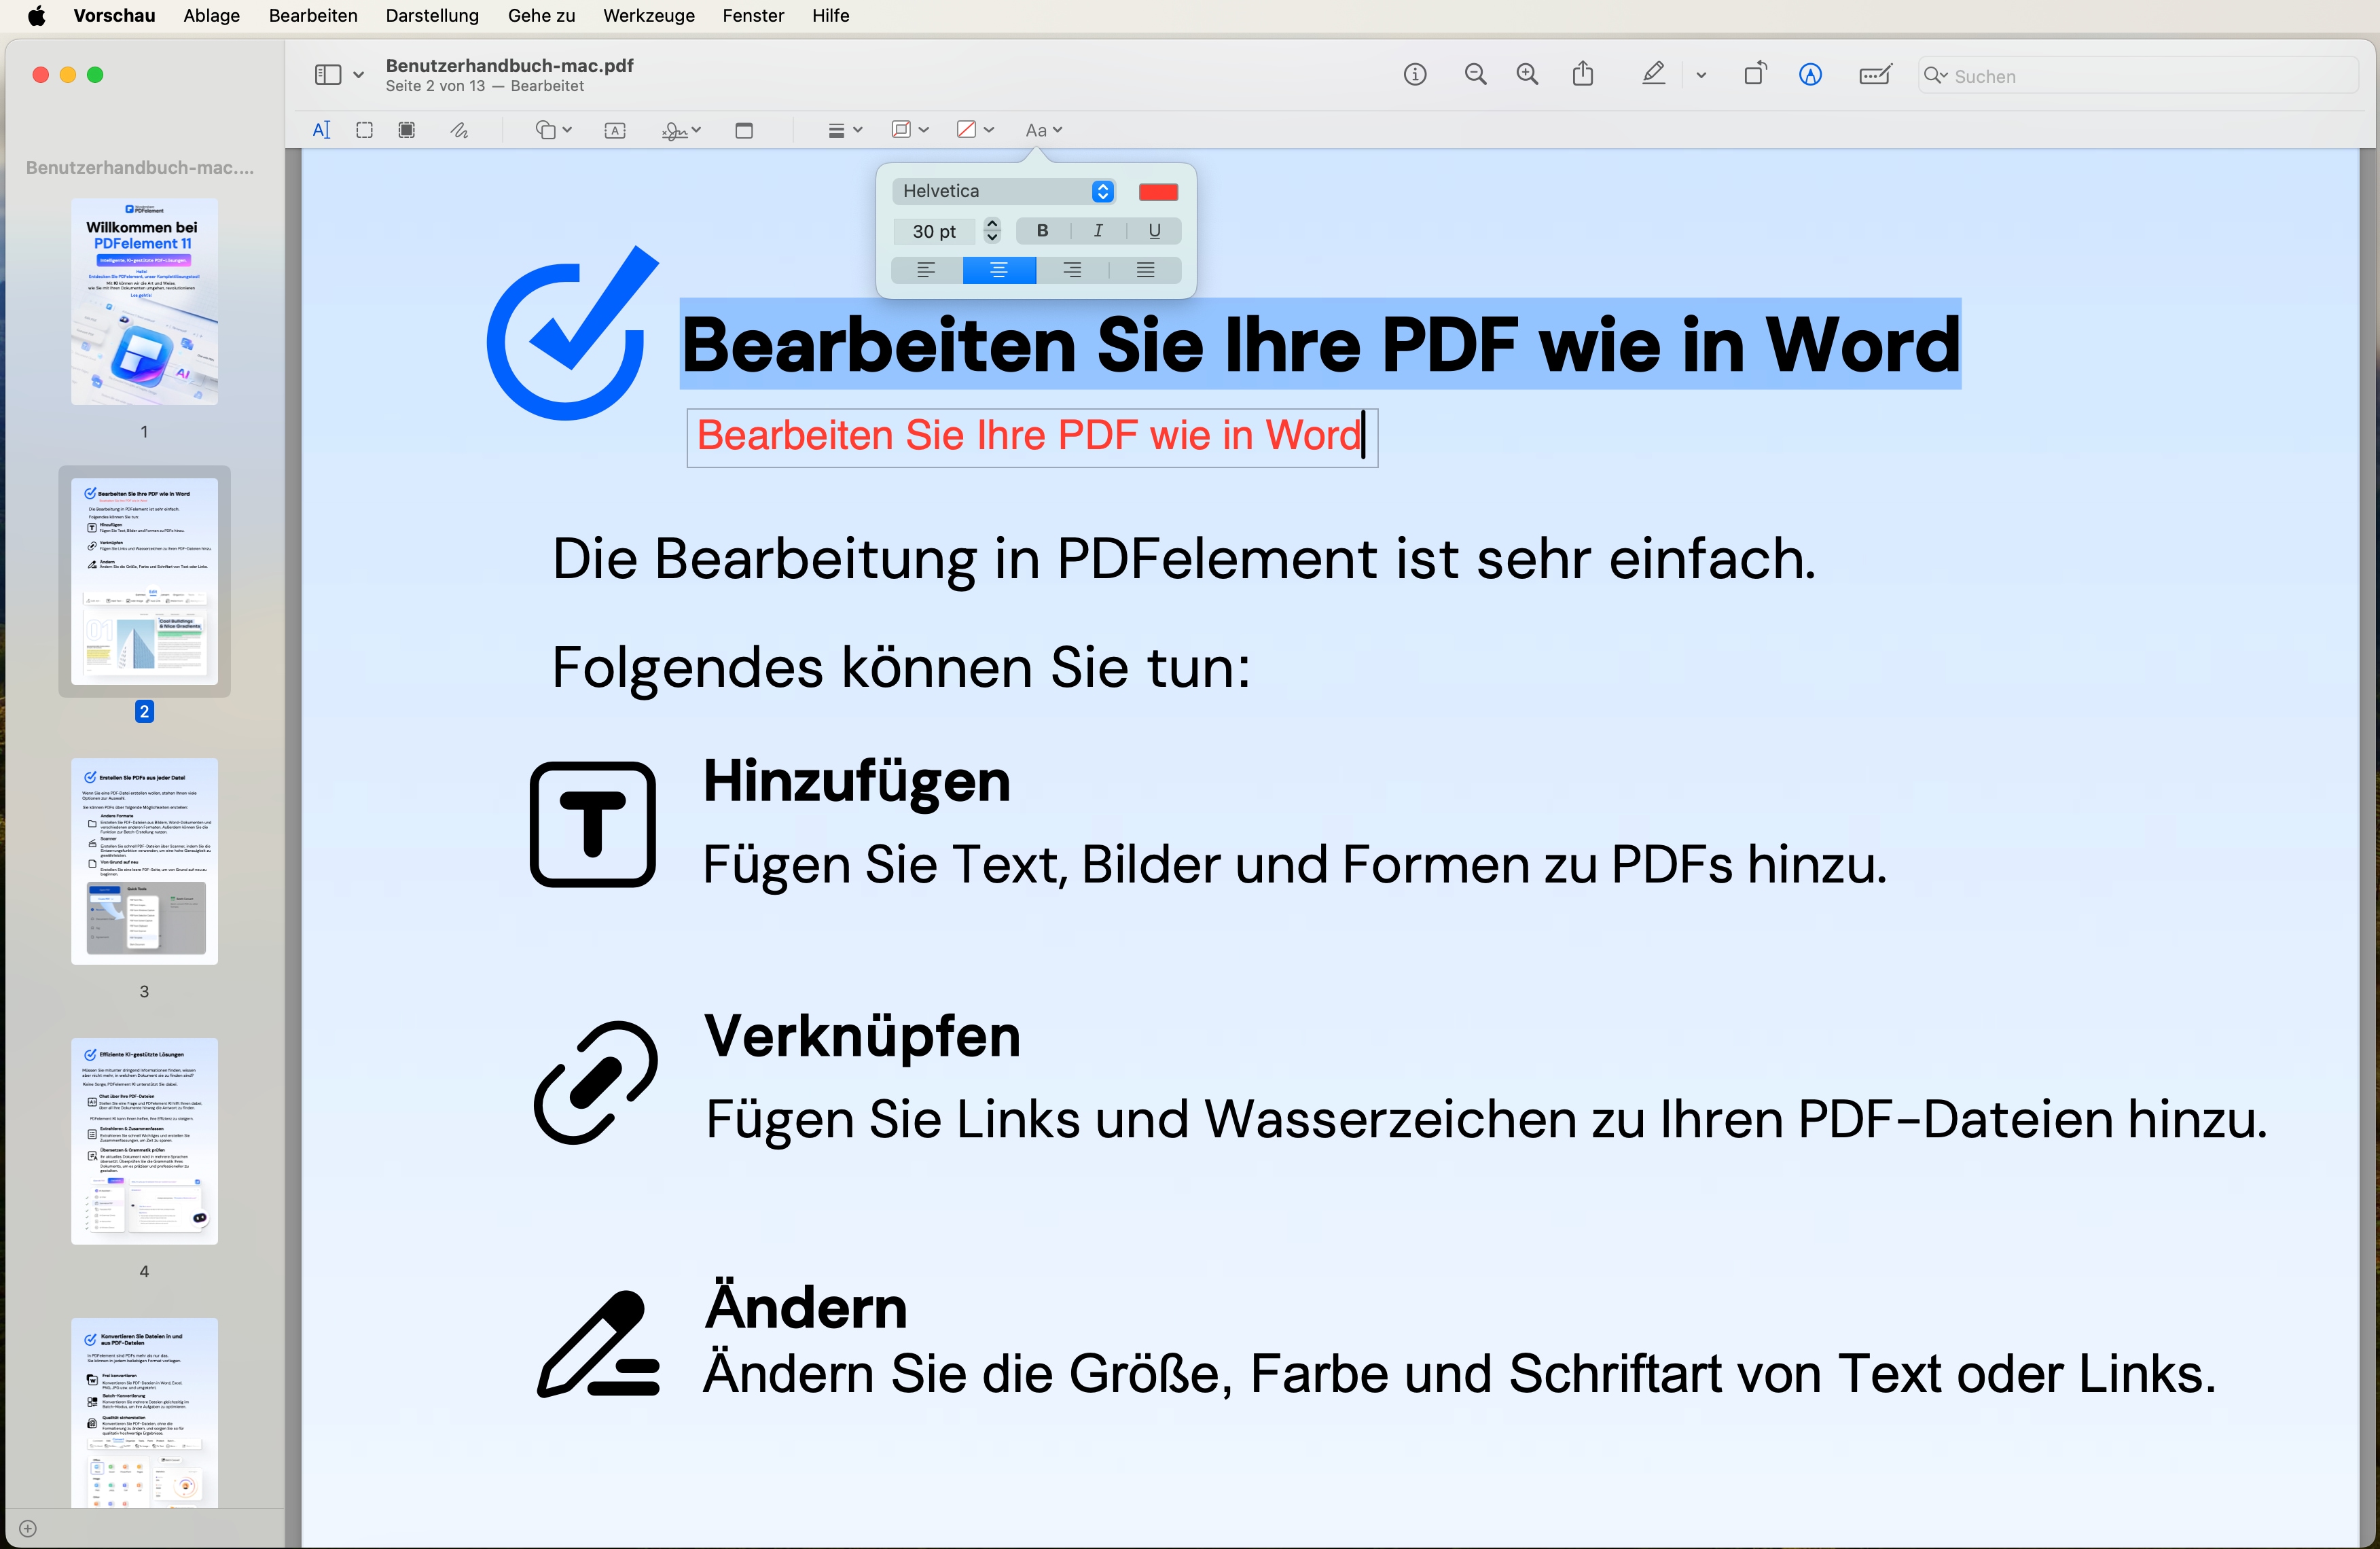Viewport: 2380px width, 1549px height.
Task: Click the sidebar document name header
Action: coord(140,168)
